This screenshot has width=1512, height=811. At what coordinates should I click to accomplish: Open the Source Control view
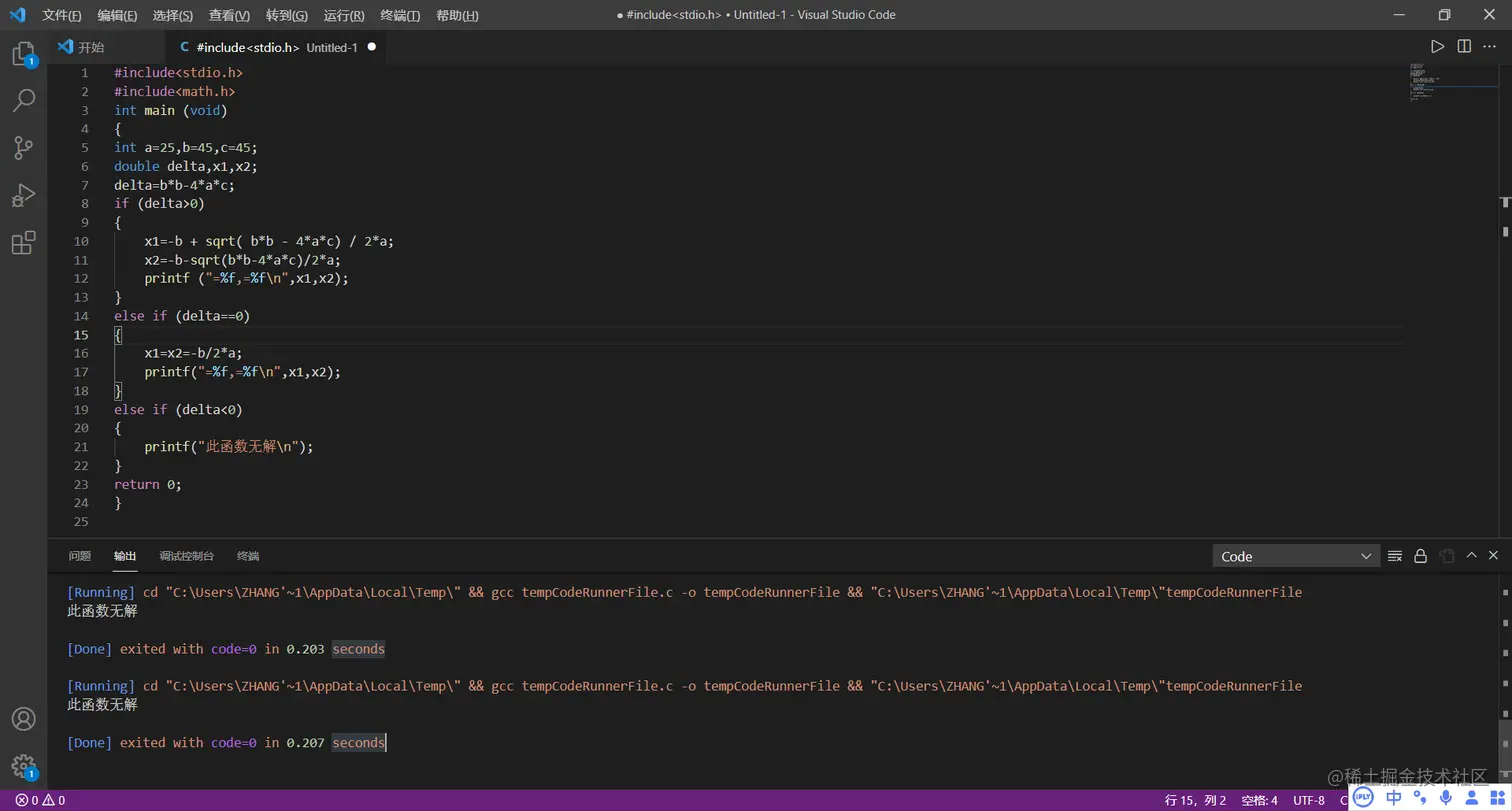23,148
